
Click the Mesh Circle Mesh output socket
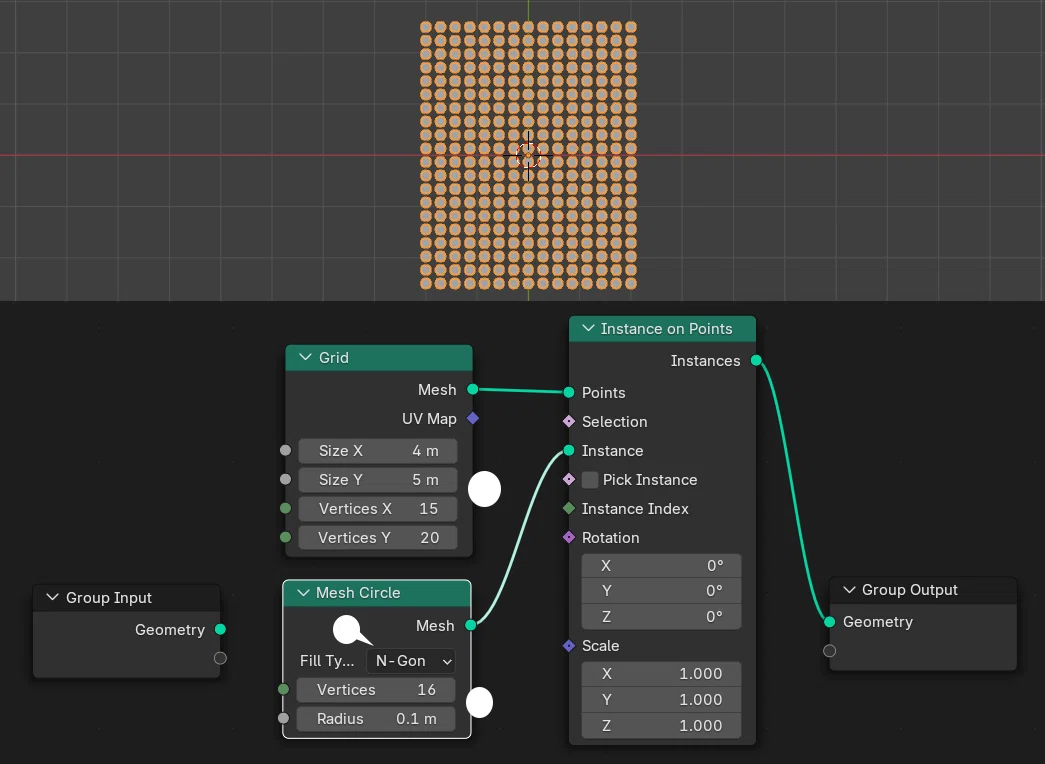tap(471, 625)
